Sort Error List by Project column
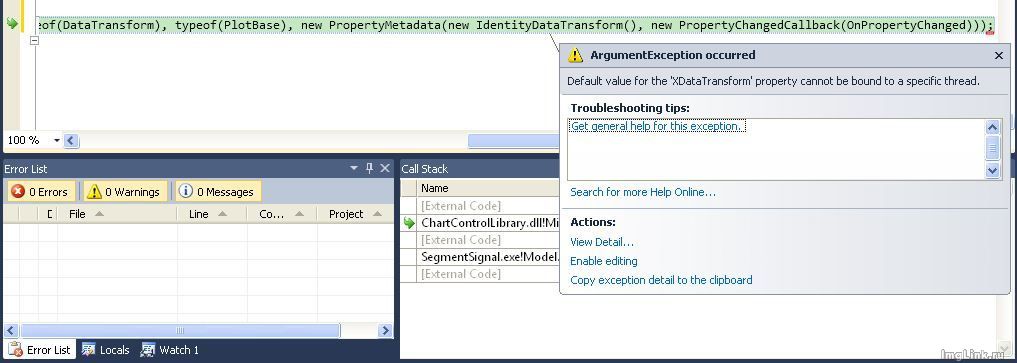 point(355,214)
